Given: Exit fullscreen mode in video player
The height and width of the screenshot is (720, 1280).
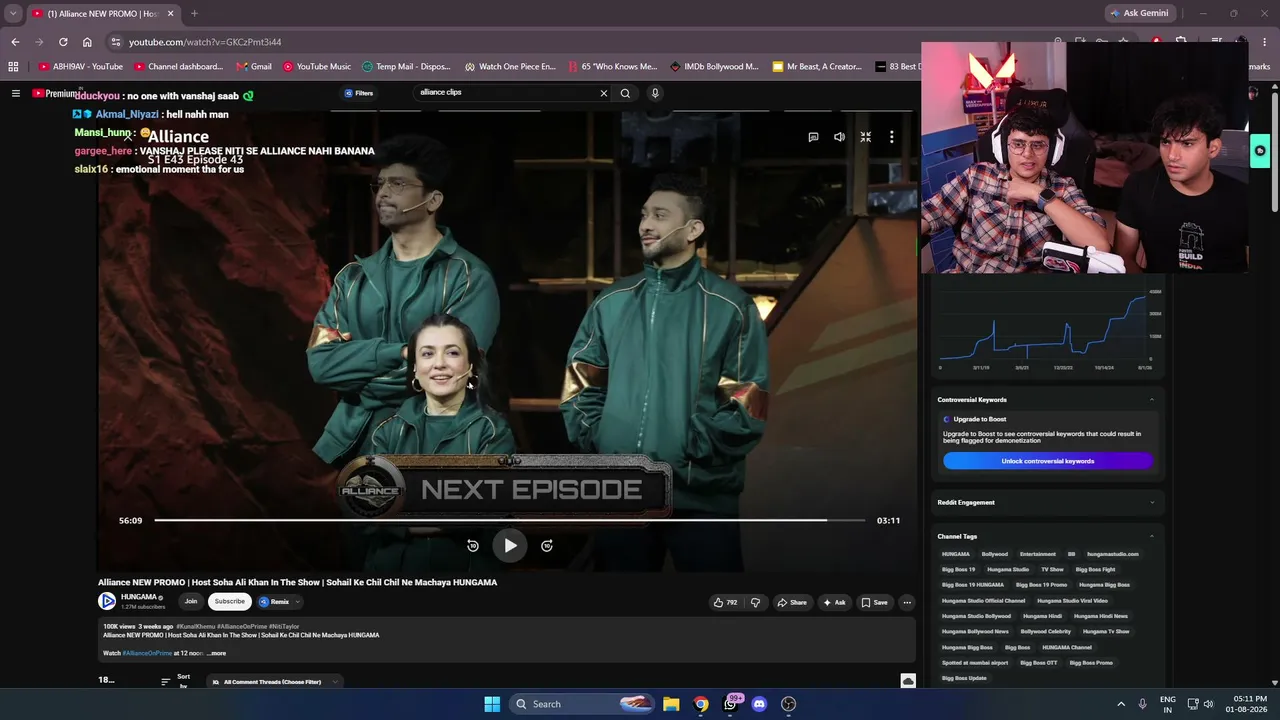Looking at the screenshot, I should coord(865,137).
